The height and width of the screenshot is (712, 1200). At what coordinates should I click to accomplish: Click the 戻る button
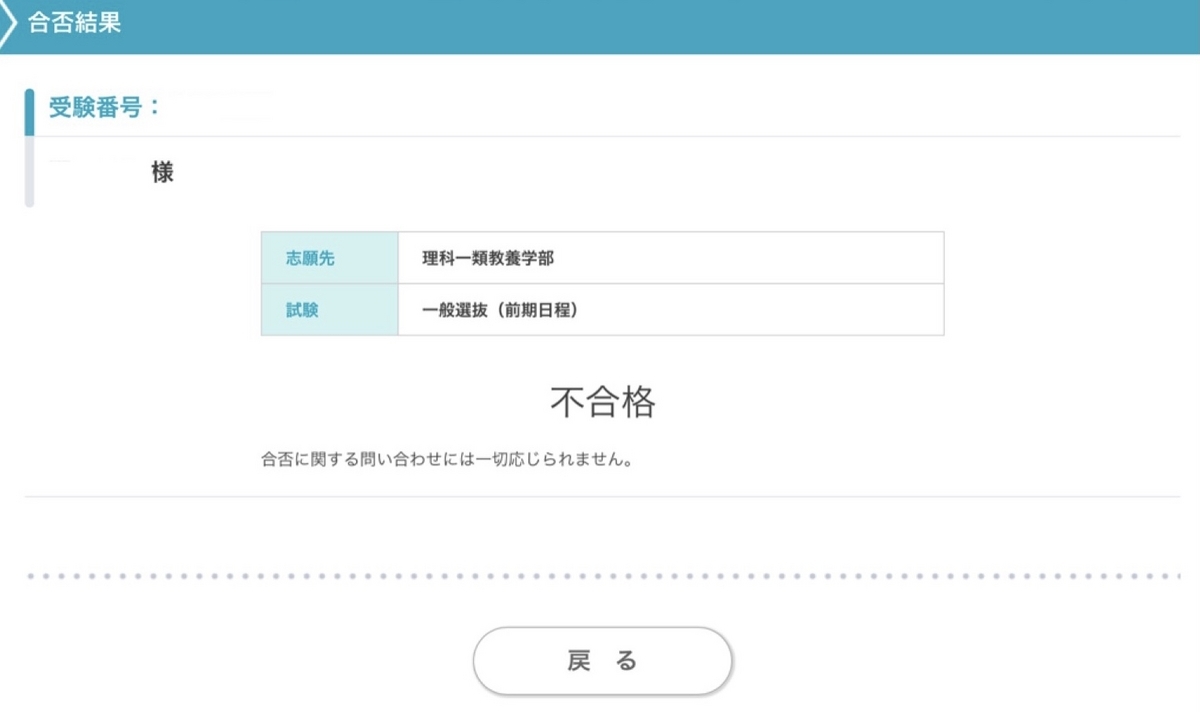pos(603,661)
